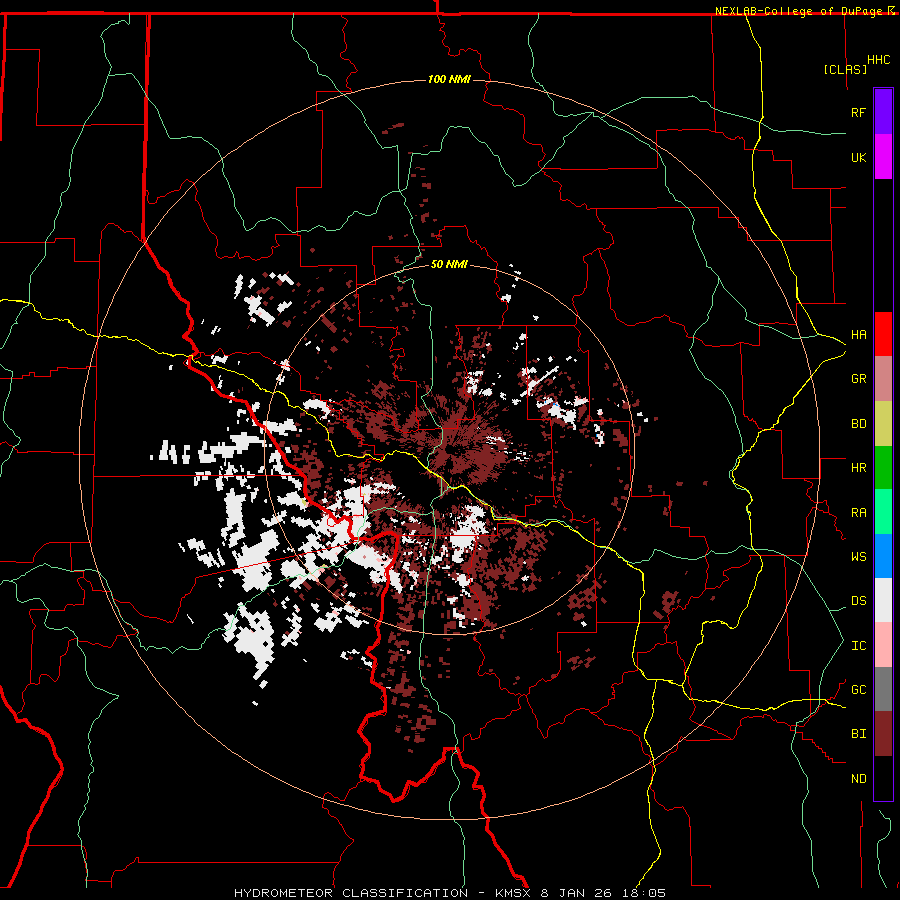Click the "BD" legend label

coord(858,424)
